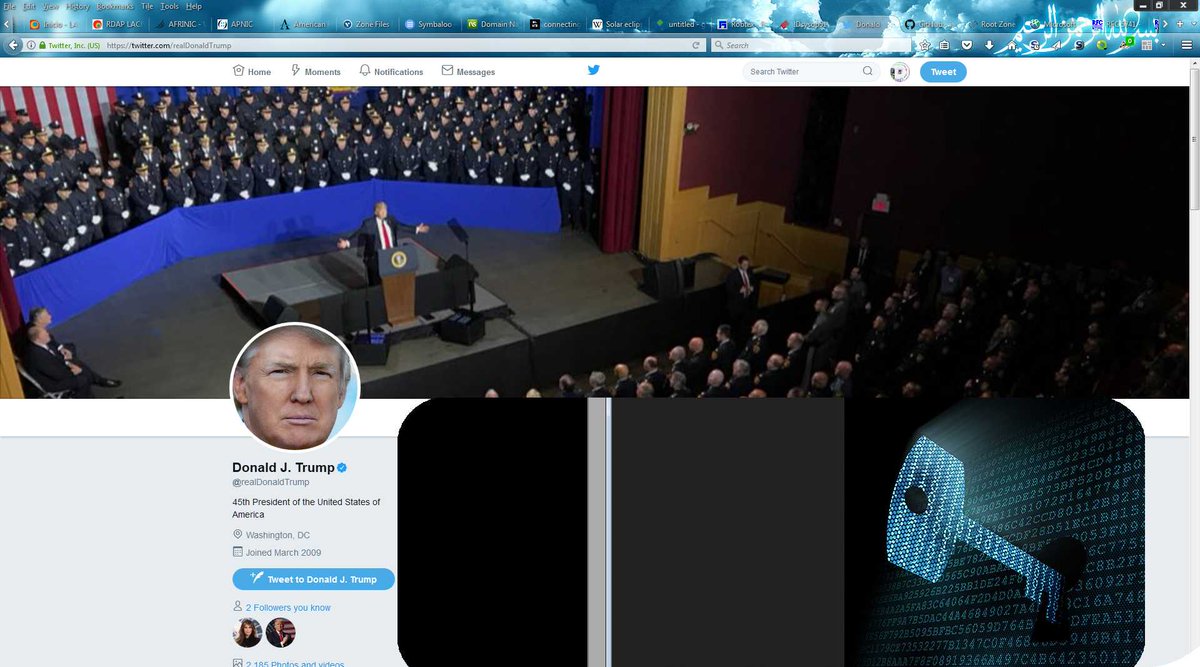
Task: Open the History menu
Action: click(x=78, y=6)
